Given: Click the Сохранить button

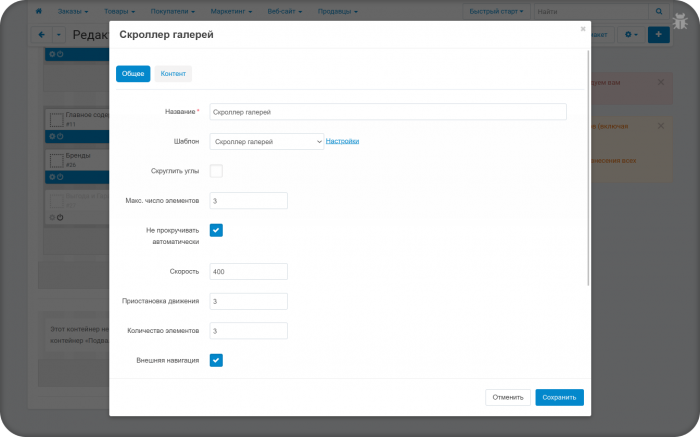Looking at the screenshot, I should 559,397.
